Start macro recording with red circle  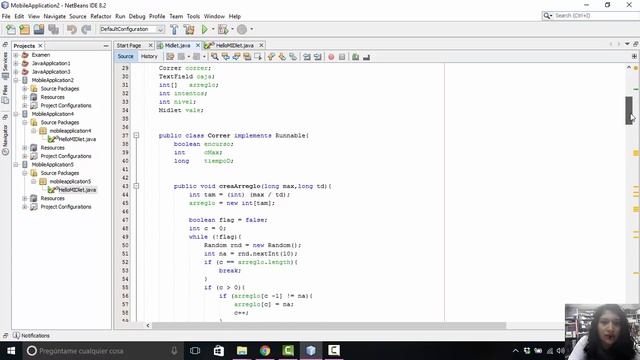(x=331, y=57)
